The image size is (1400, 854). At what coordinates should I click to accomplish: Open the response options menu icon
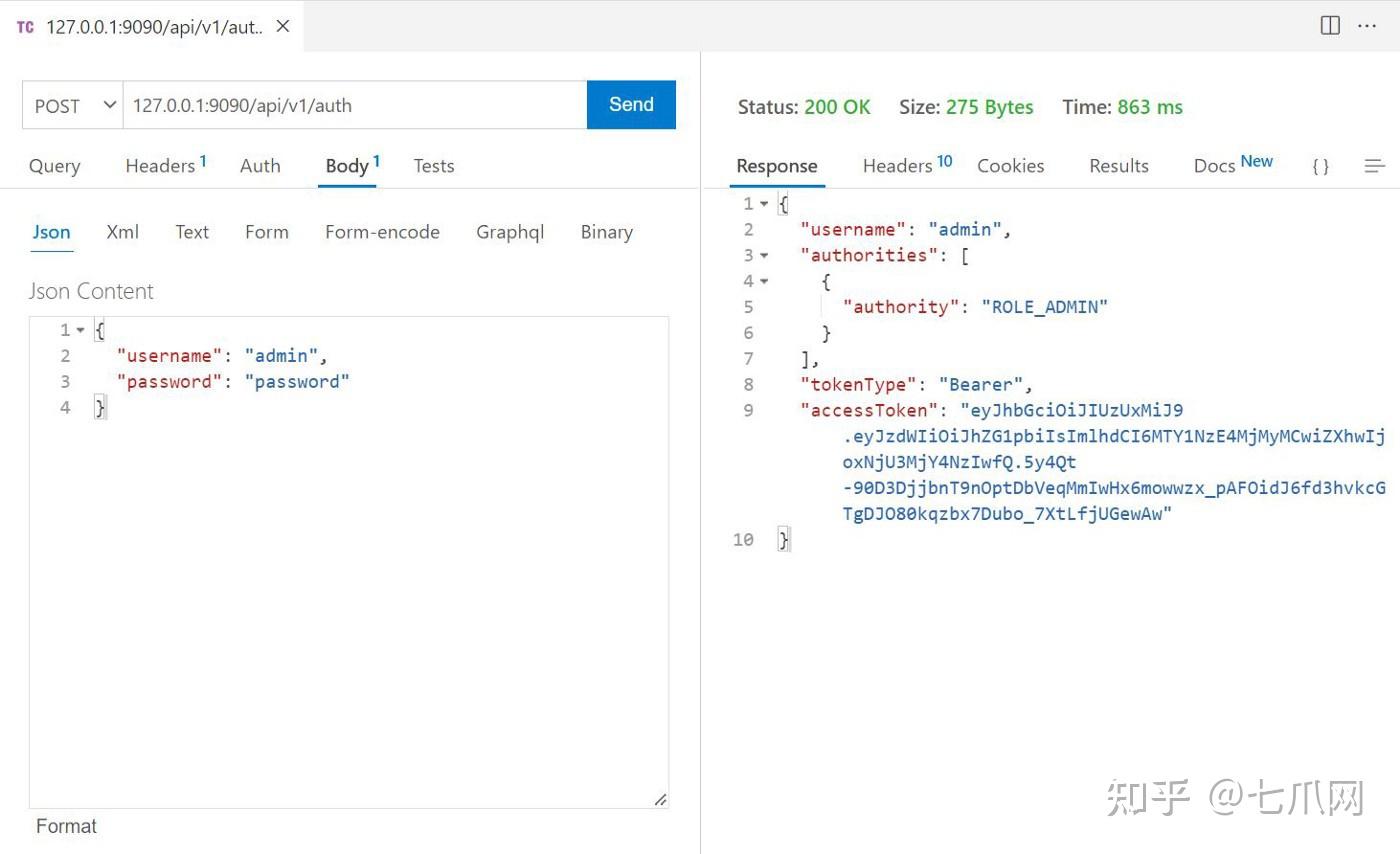coord(1375,166)
